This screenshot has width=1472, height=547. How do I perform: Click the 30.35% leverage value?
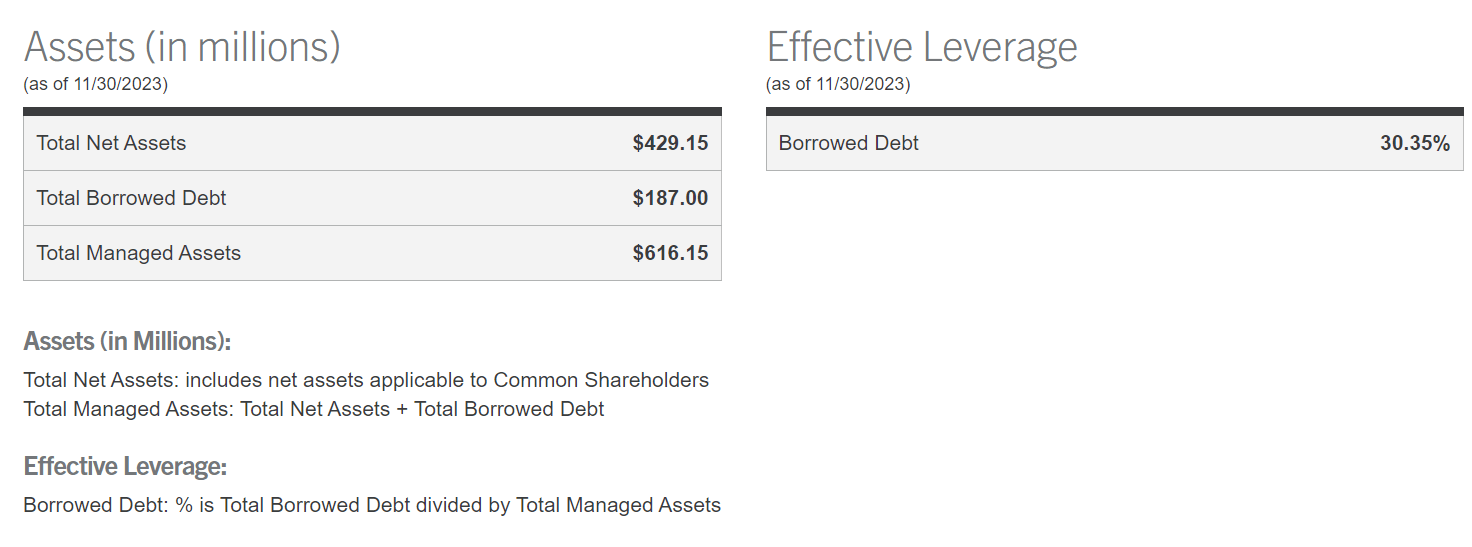point(1414,143)
